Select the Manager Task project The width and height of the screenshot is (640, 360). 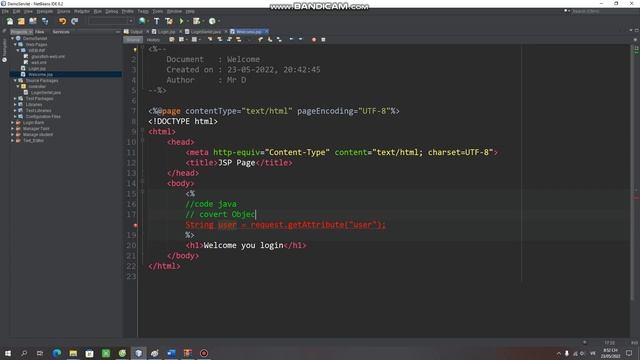36,128
